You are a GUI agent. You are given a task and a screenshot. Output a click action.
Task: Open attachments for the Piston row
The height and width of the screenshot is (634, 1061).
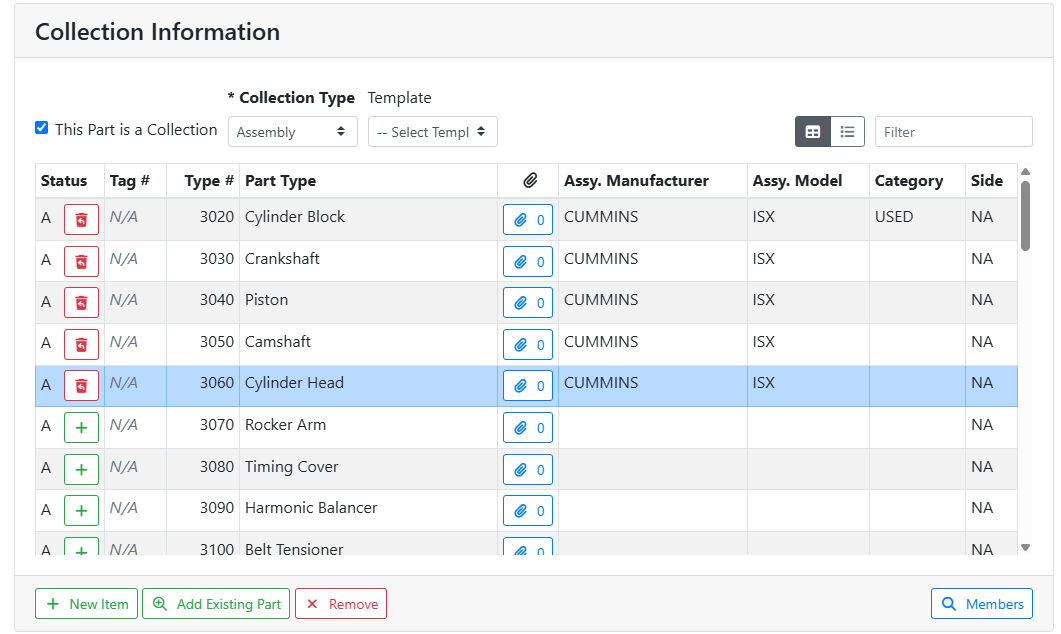point(527,303)
